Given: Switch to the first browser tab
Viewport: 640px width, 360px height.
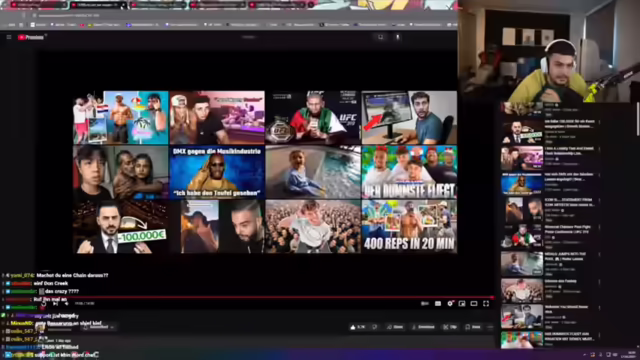Looking at the screenshot, I should click(38, 5).
